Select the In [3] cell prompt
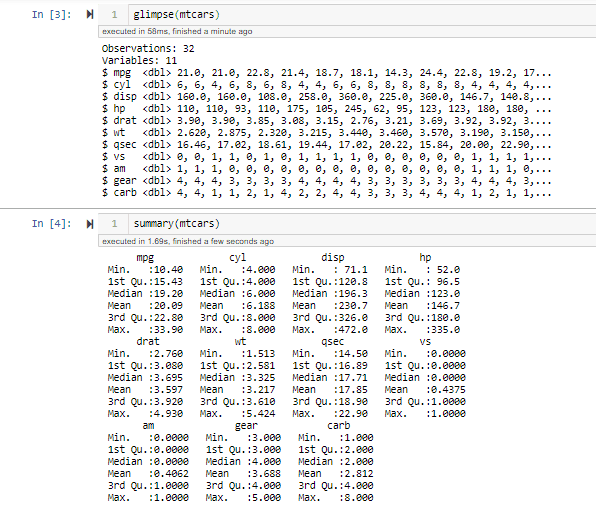 point(51,14)
